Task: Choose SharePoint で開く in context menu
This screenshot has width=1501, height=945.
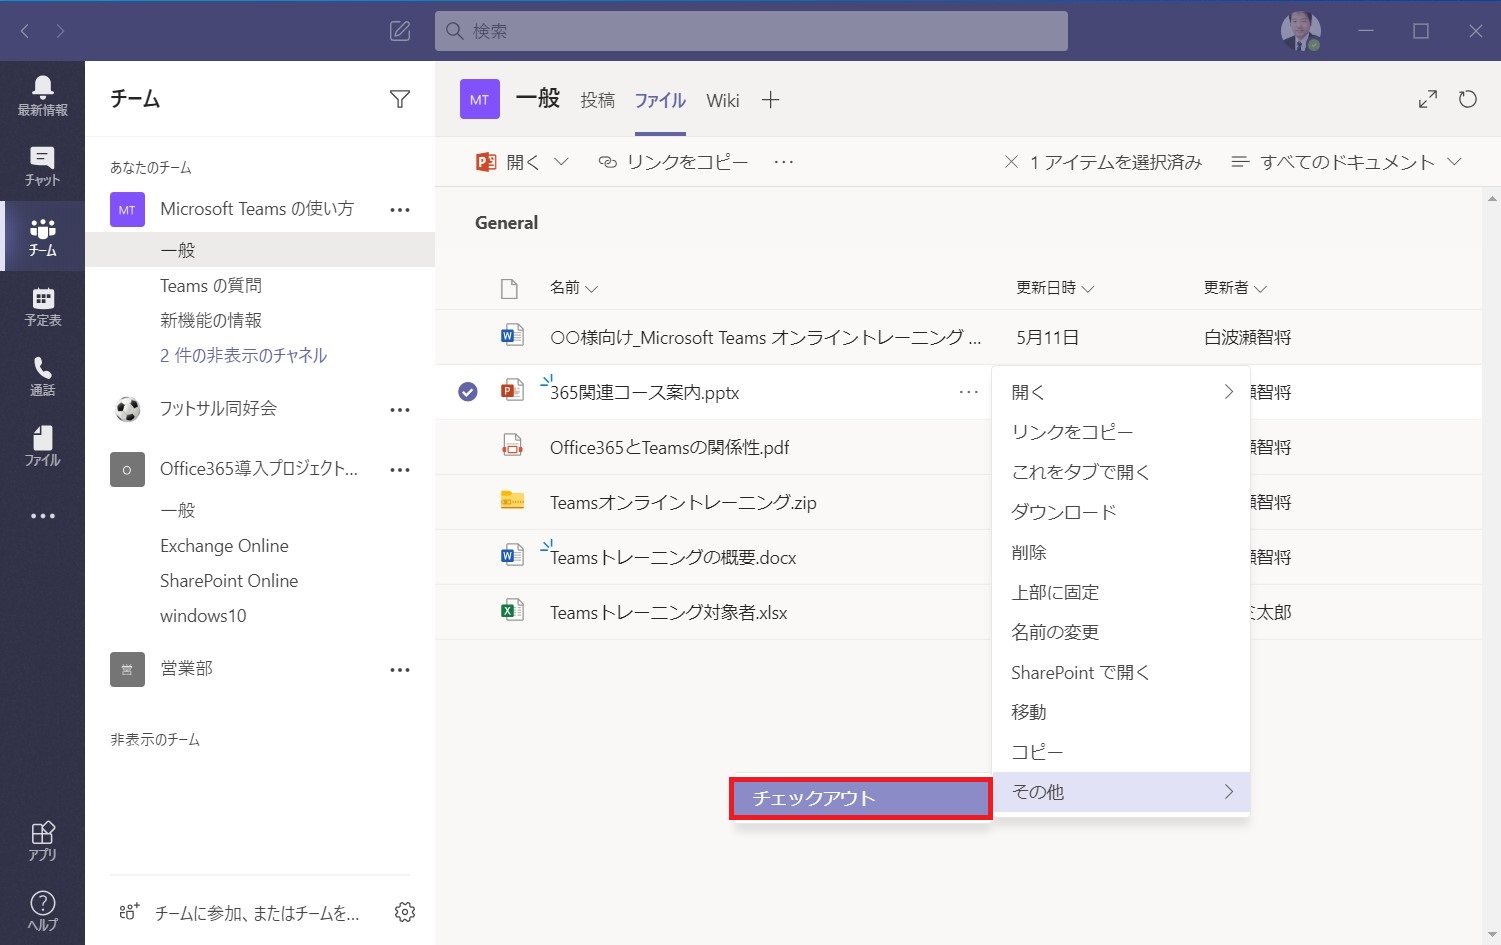Action: pyautogui.click(x=1121, y=672)
